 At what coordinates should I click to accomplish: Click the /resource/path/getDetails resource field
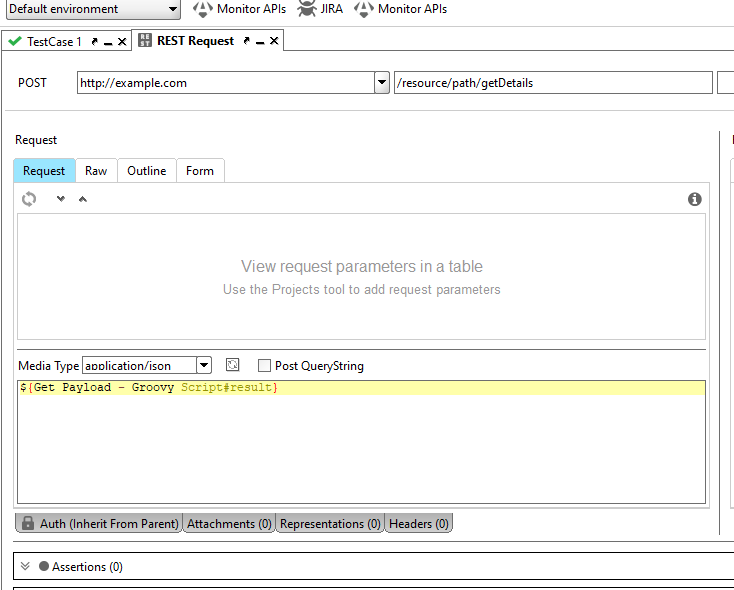[553, 83]
